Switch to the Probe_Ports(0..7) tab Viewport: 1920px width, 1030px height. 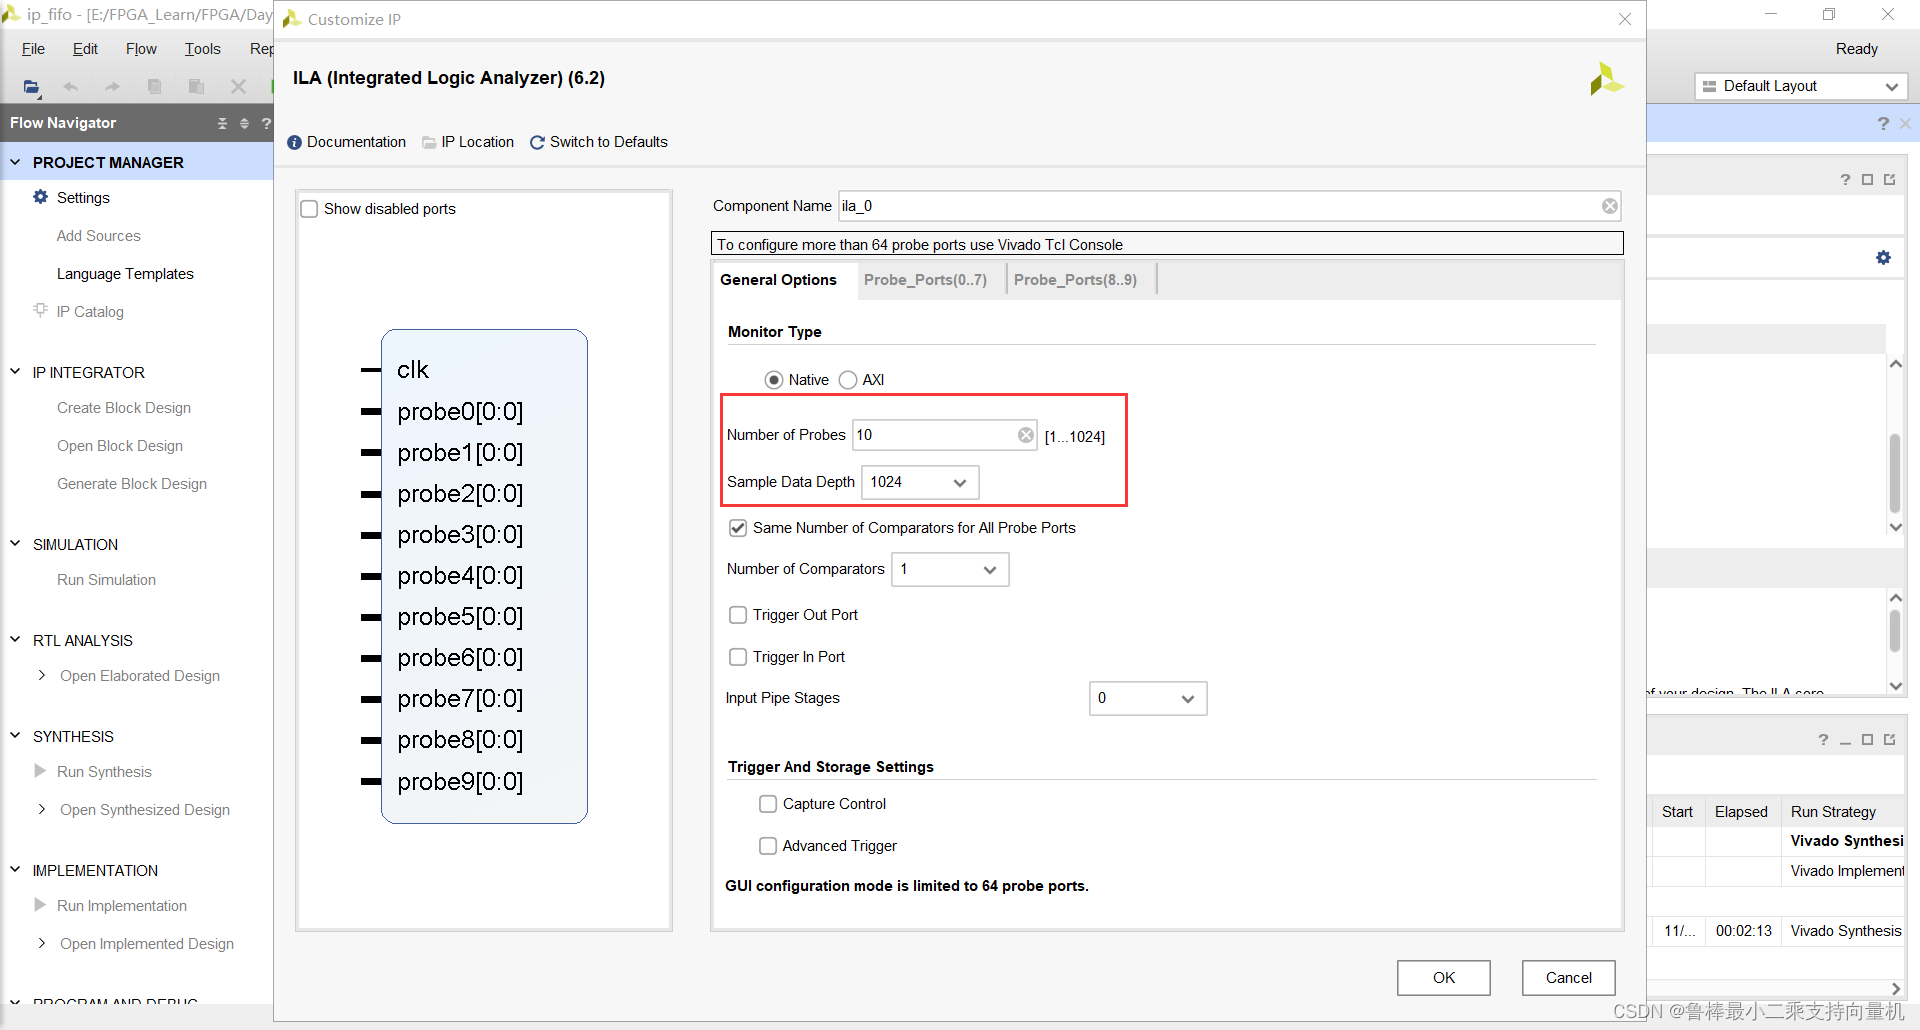coord(925,280)
